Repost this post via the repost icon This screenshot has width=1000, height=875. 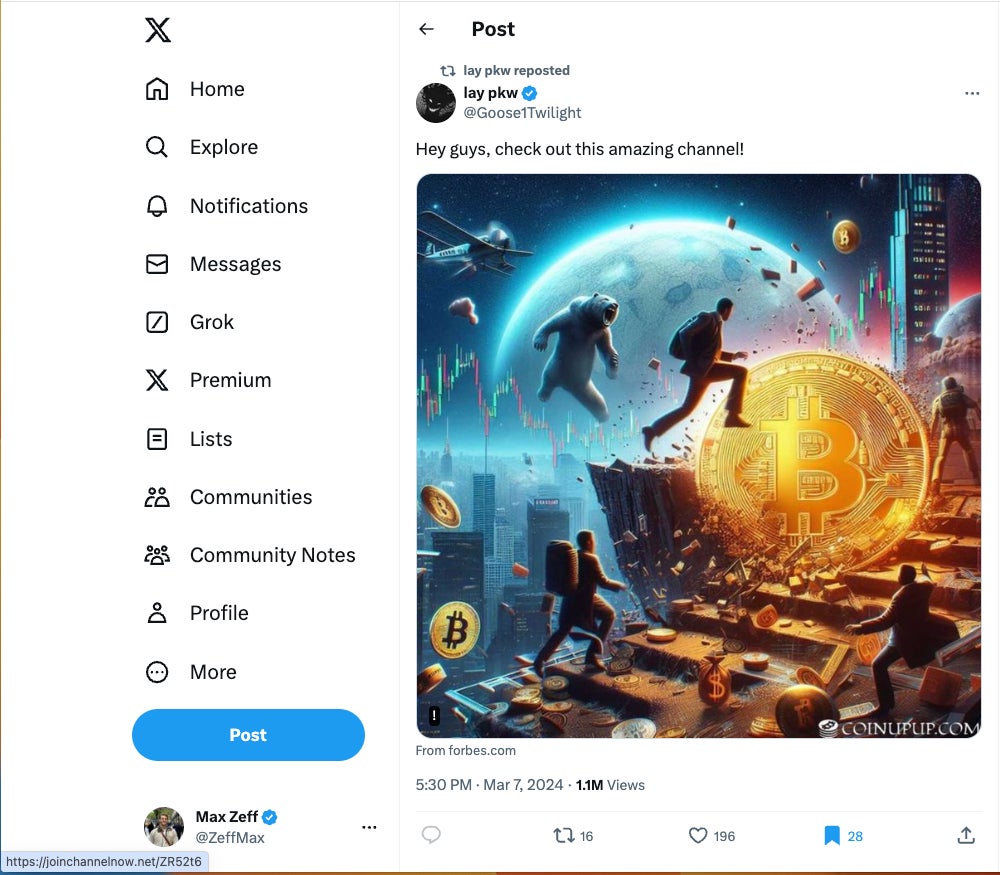(x=564, y=835)
